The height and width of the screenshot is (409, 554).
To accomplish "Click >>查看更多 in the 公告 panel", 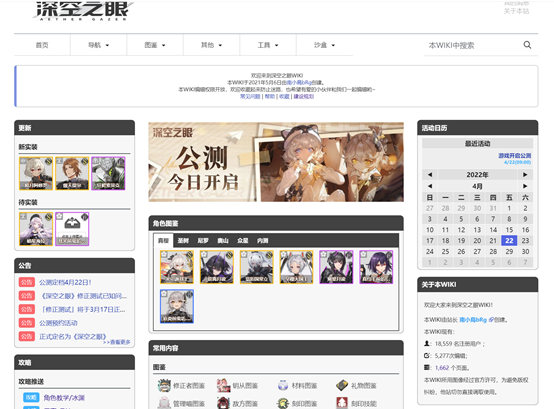I will point(117,342).
